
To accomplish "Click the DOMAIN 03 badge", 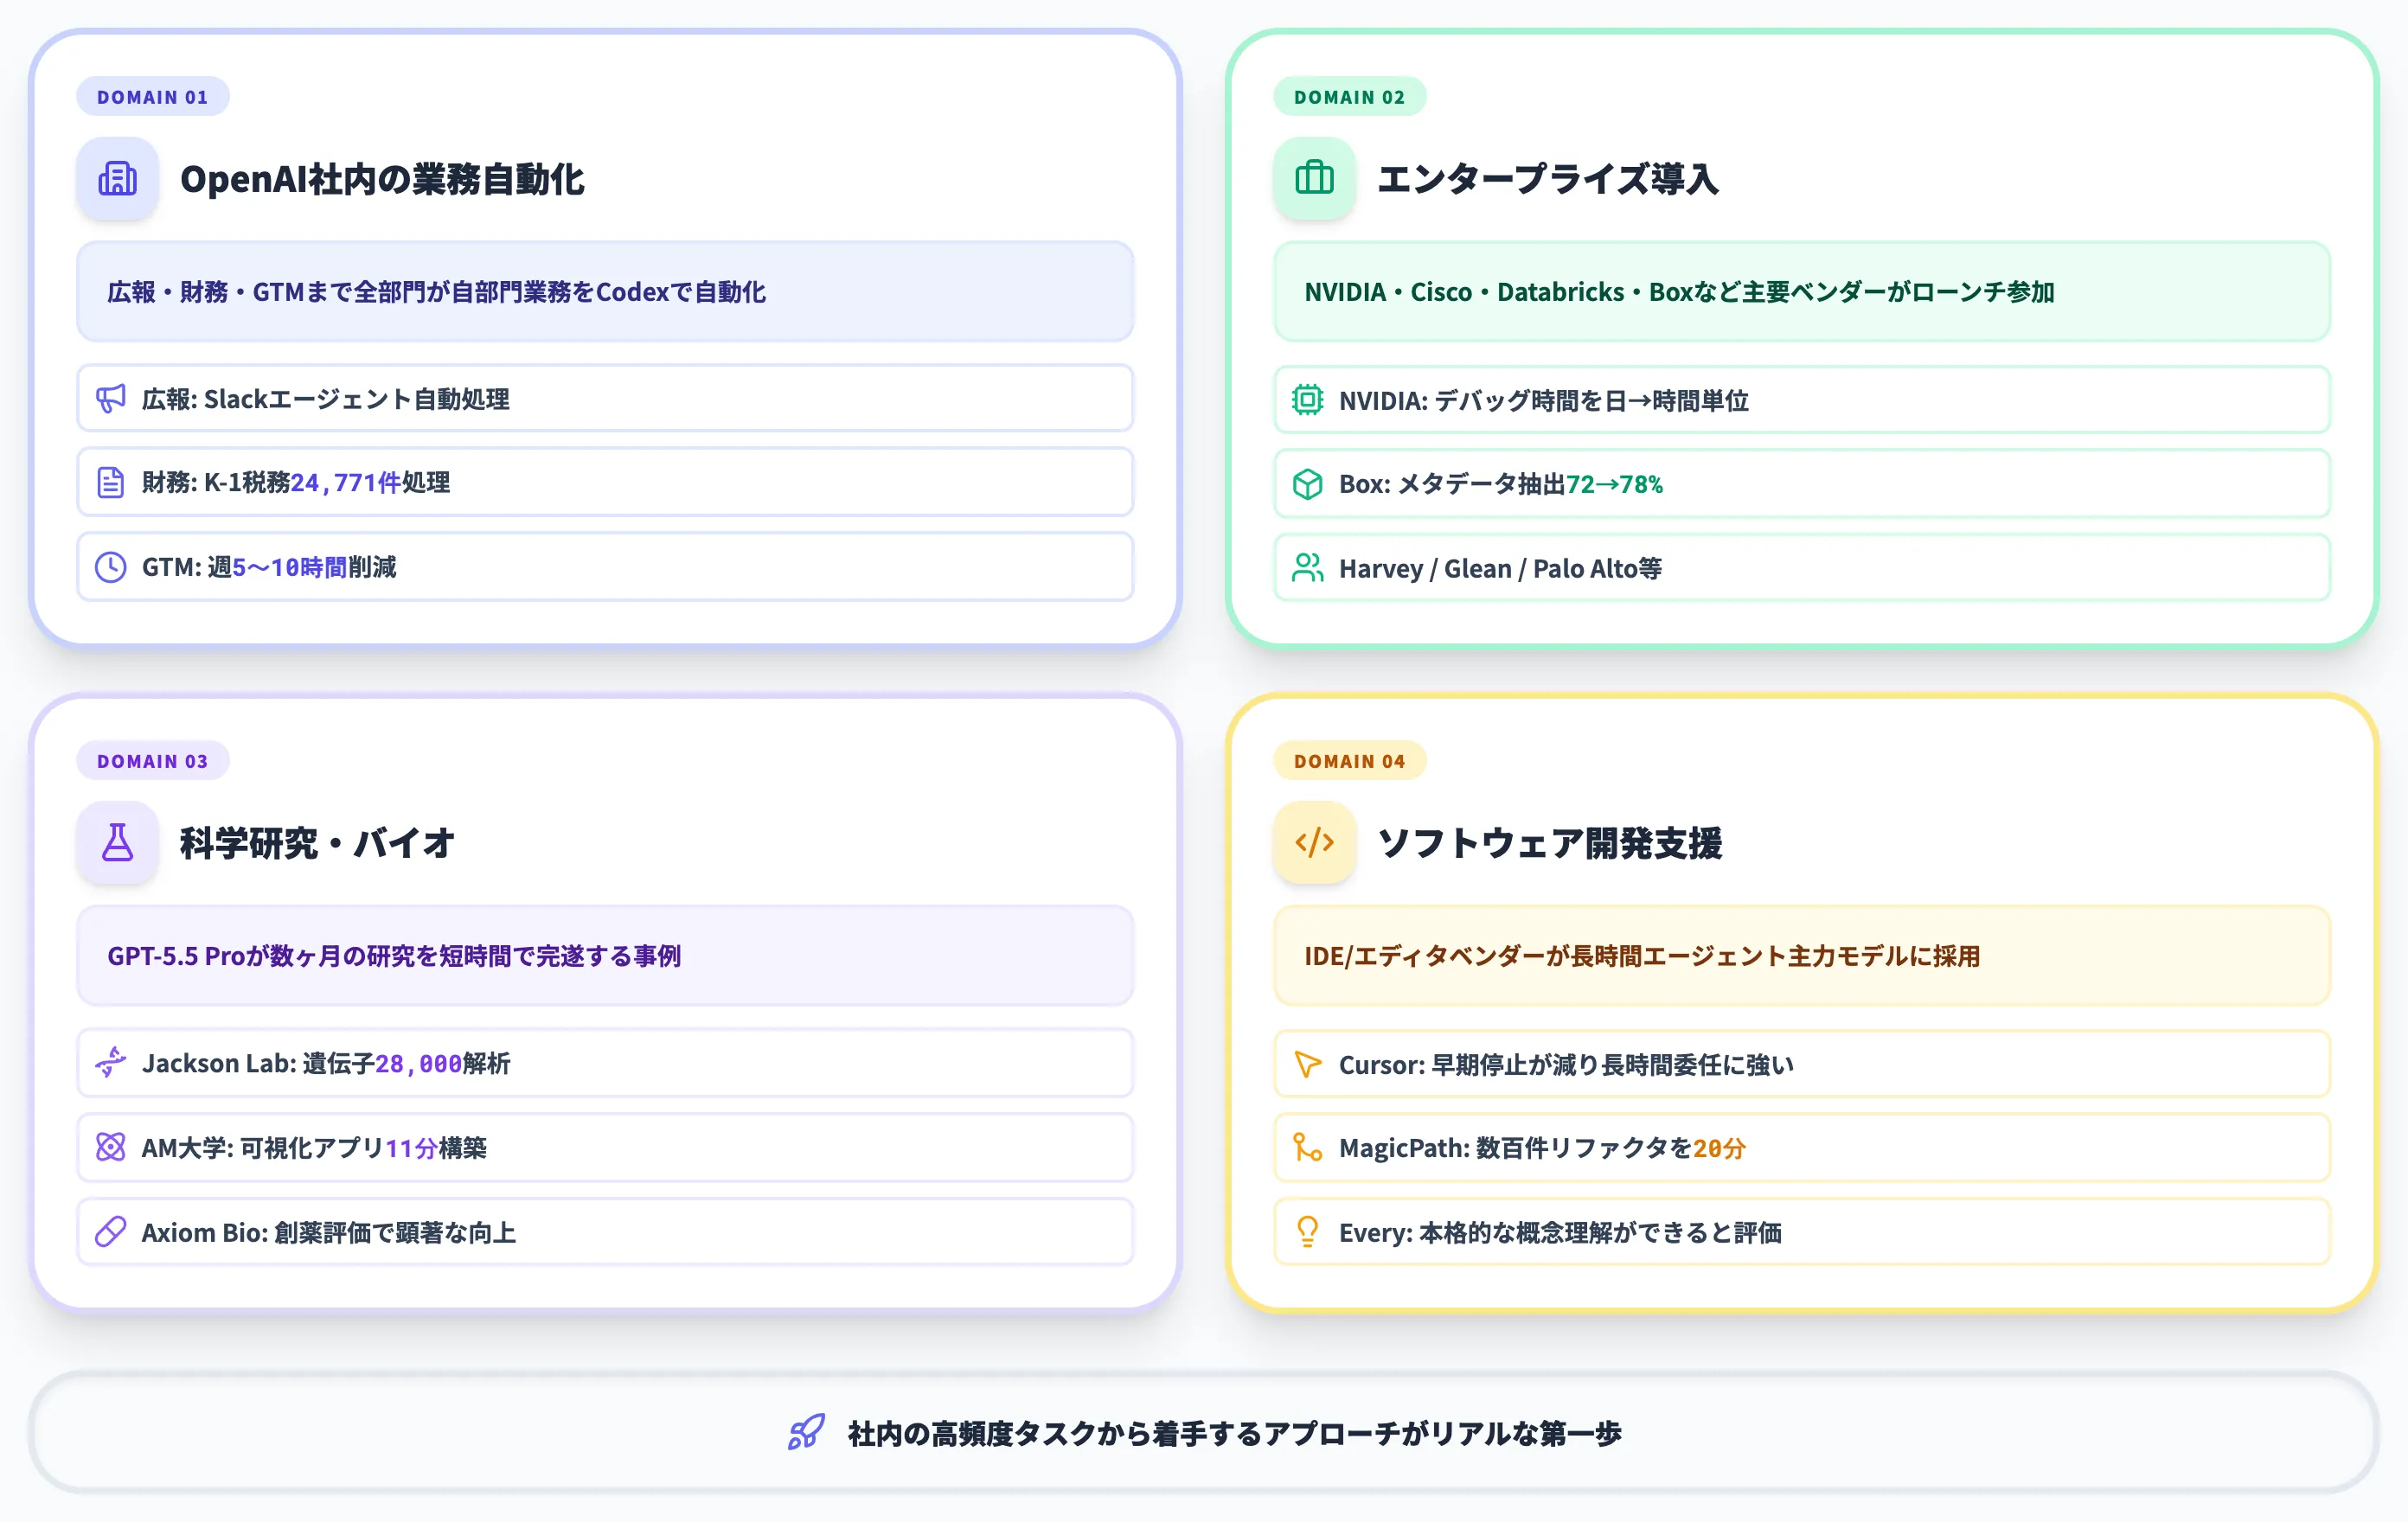I will pyautogui.click(x=152, y=760).
